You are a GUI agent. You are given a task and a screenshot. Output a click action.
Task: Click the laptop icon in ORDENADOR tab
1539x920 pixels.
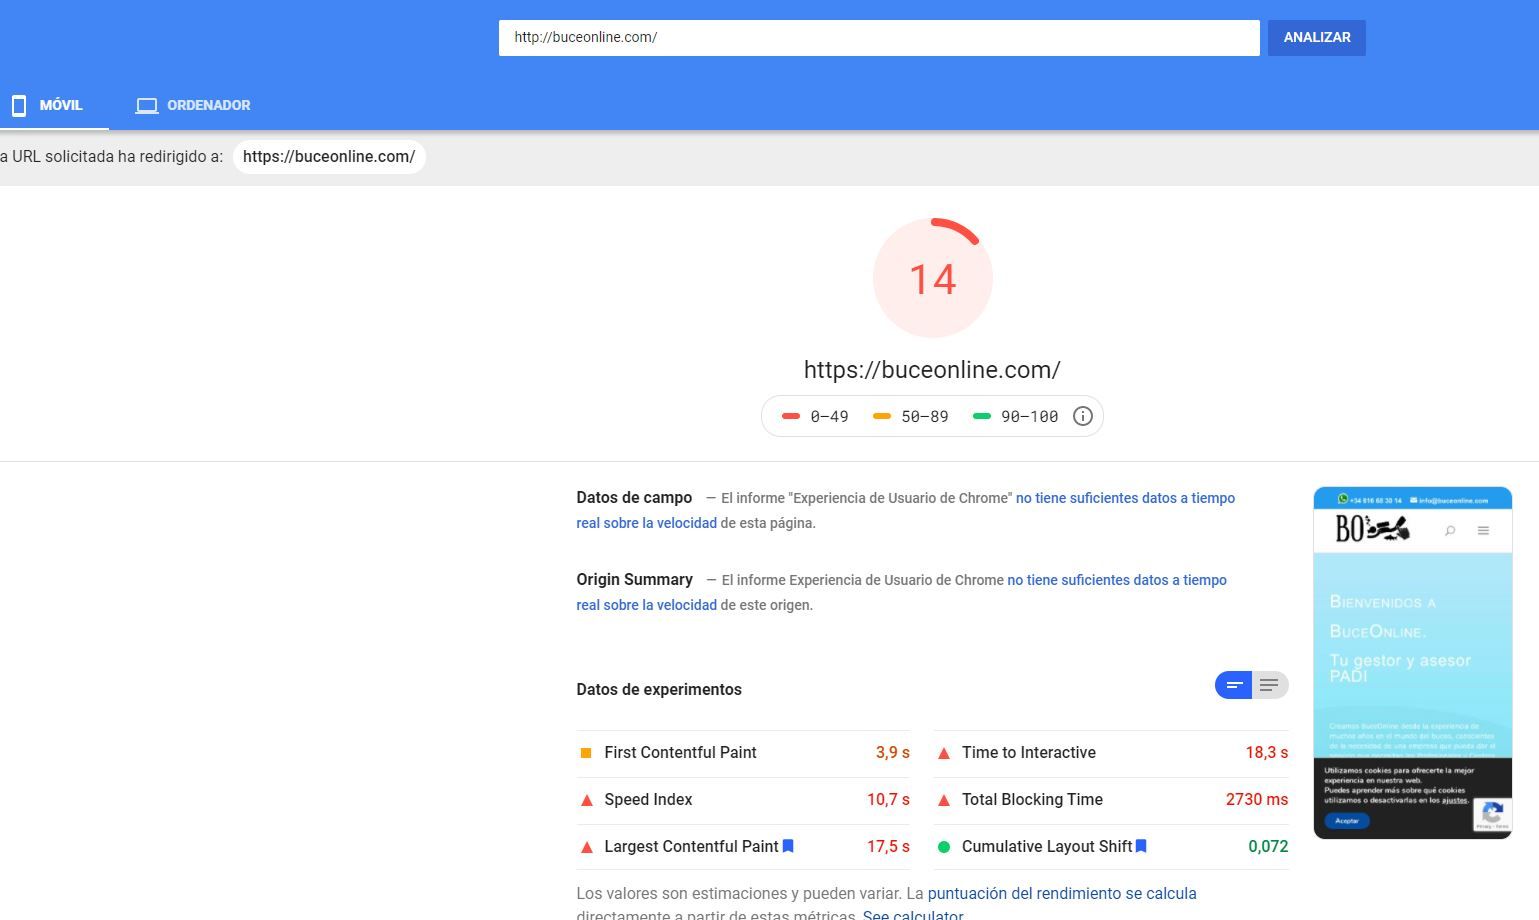point(147,105)
